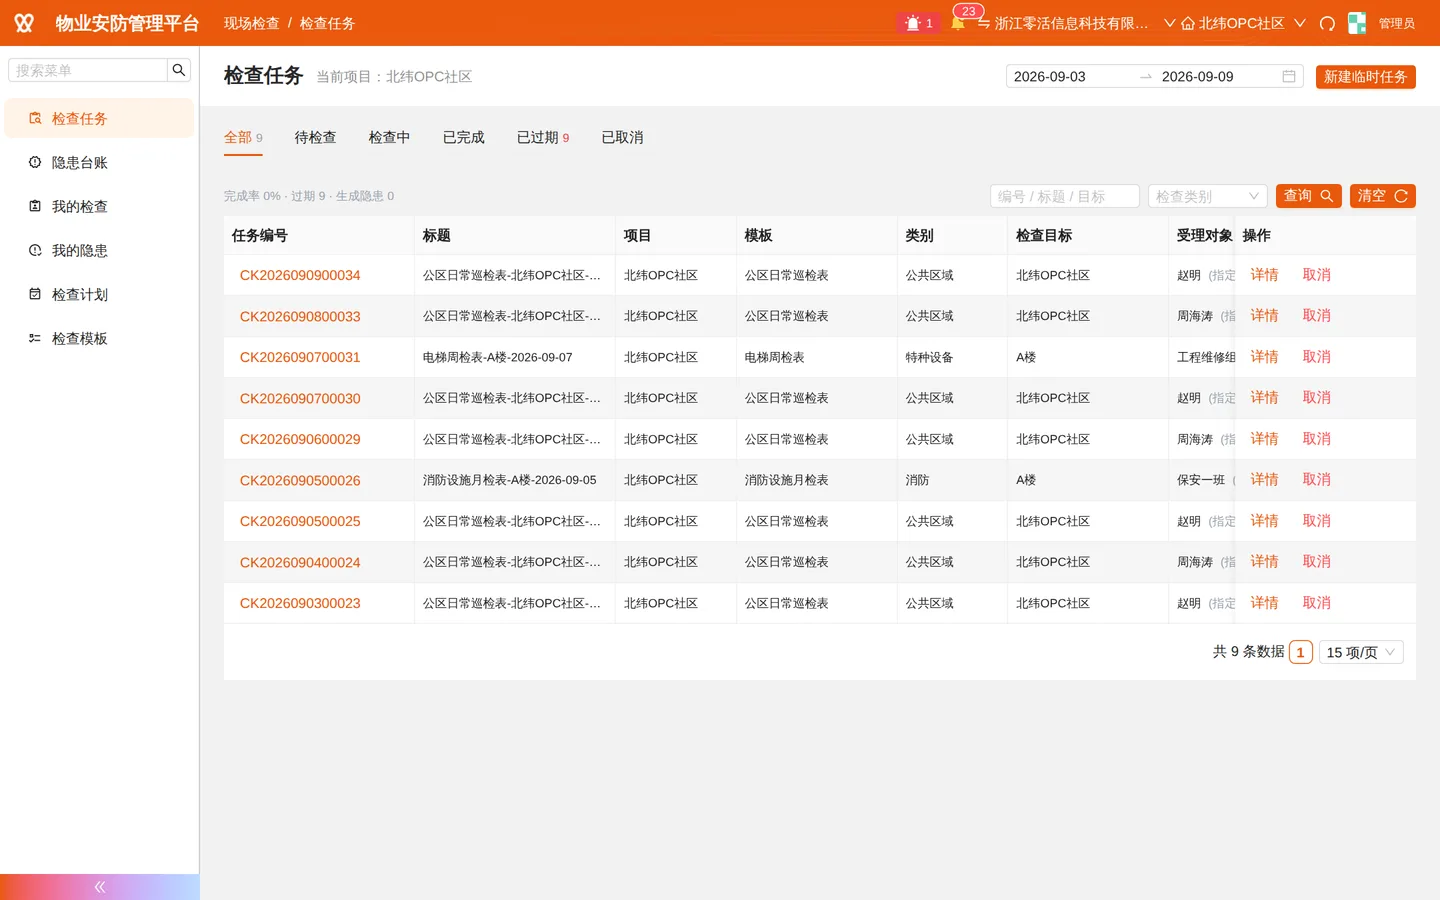The width and height of the screenshot is (1440, 900).
Task: Open 详情 for task CK2026090700031
Action: coord(1264,357)
